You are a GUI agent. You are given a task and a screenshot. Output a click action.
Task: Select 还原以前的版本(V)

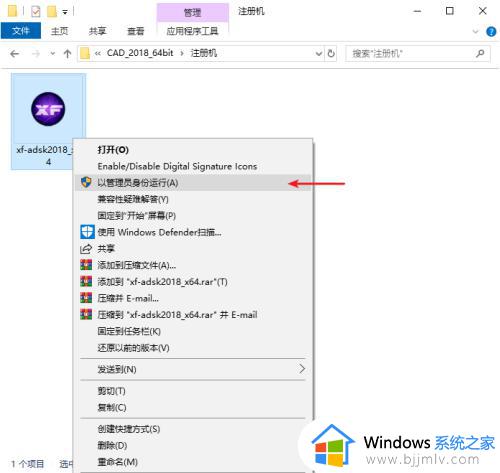pos(193,348)
